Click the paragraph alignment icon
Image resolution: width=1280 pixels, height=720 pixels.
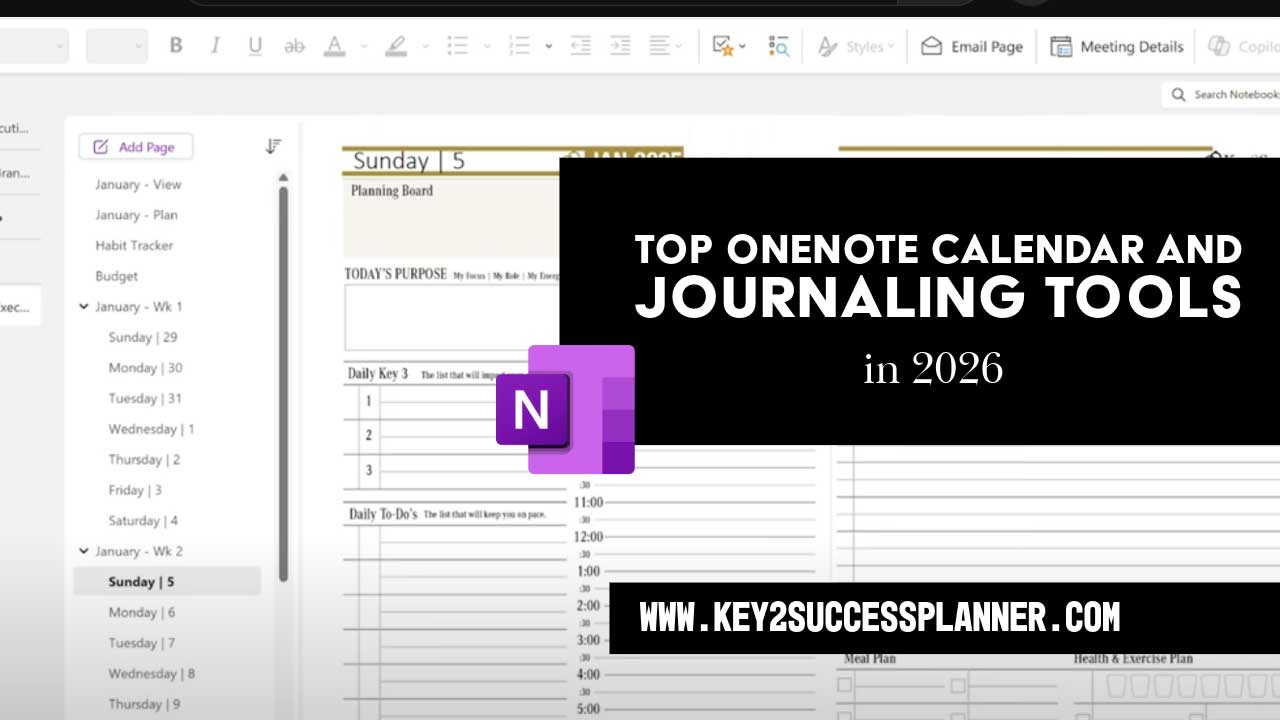(x=659, y=46)
